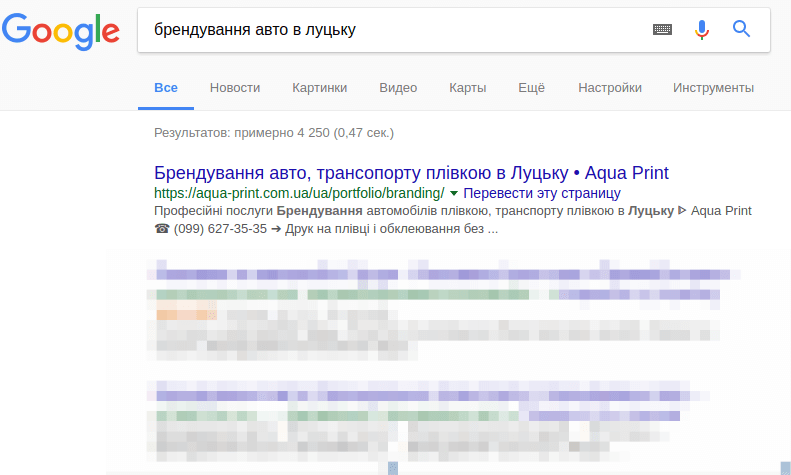This screenshot has height=475, width=791.
Task: Open the Aqua Print result title link
Action: pos(411,173)
